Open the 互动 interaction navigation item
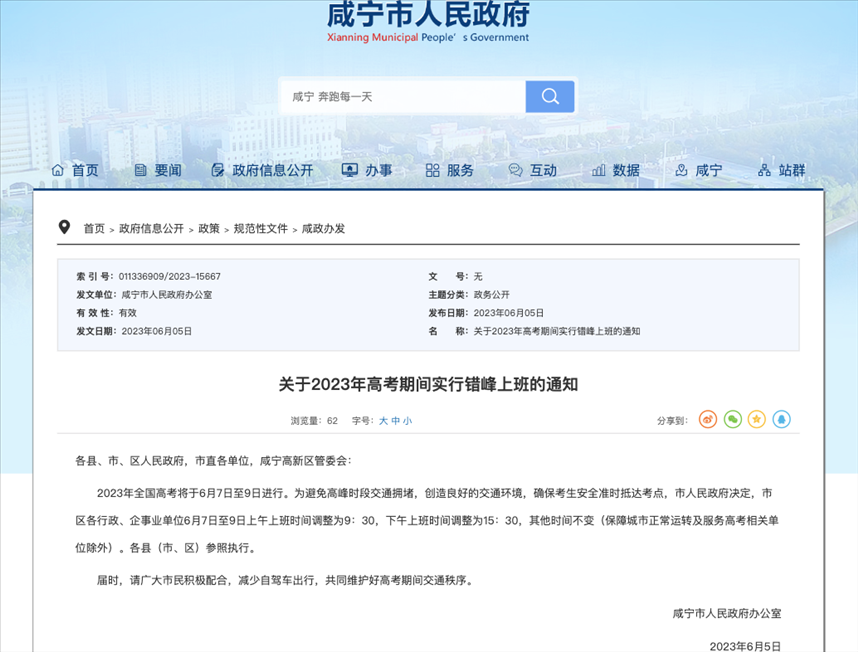Image resolution: width=858 pixels, height=652 pixels. pyautogui.click(x=532, y=171)
